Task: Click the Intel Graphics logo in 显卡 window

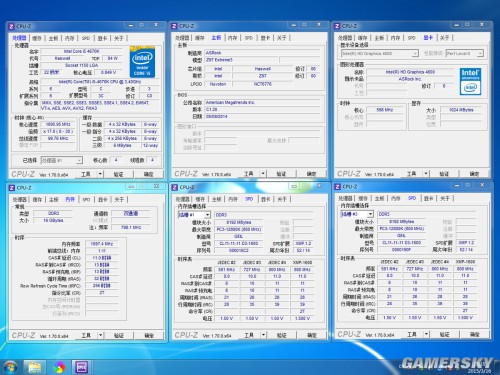Action: [470, 81]
